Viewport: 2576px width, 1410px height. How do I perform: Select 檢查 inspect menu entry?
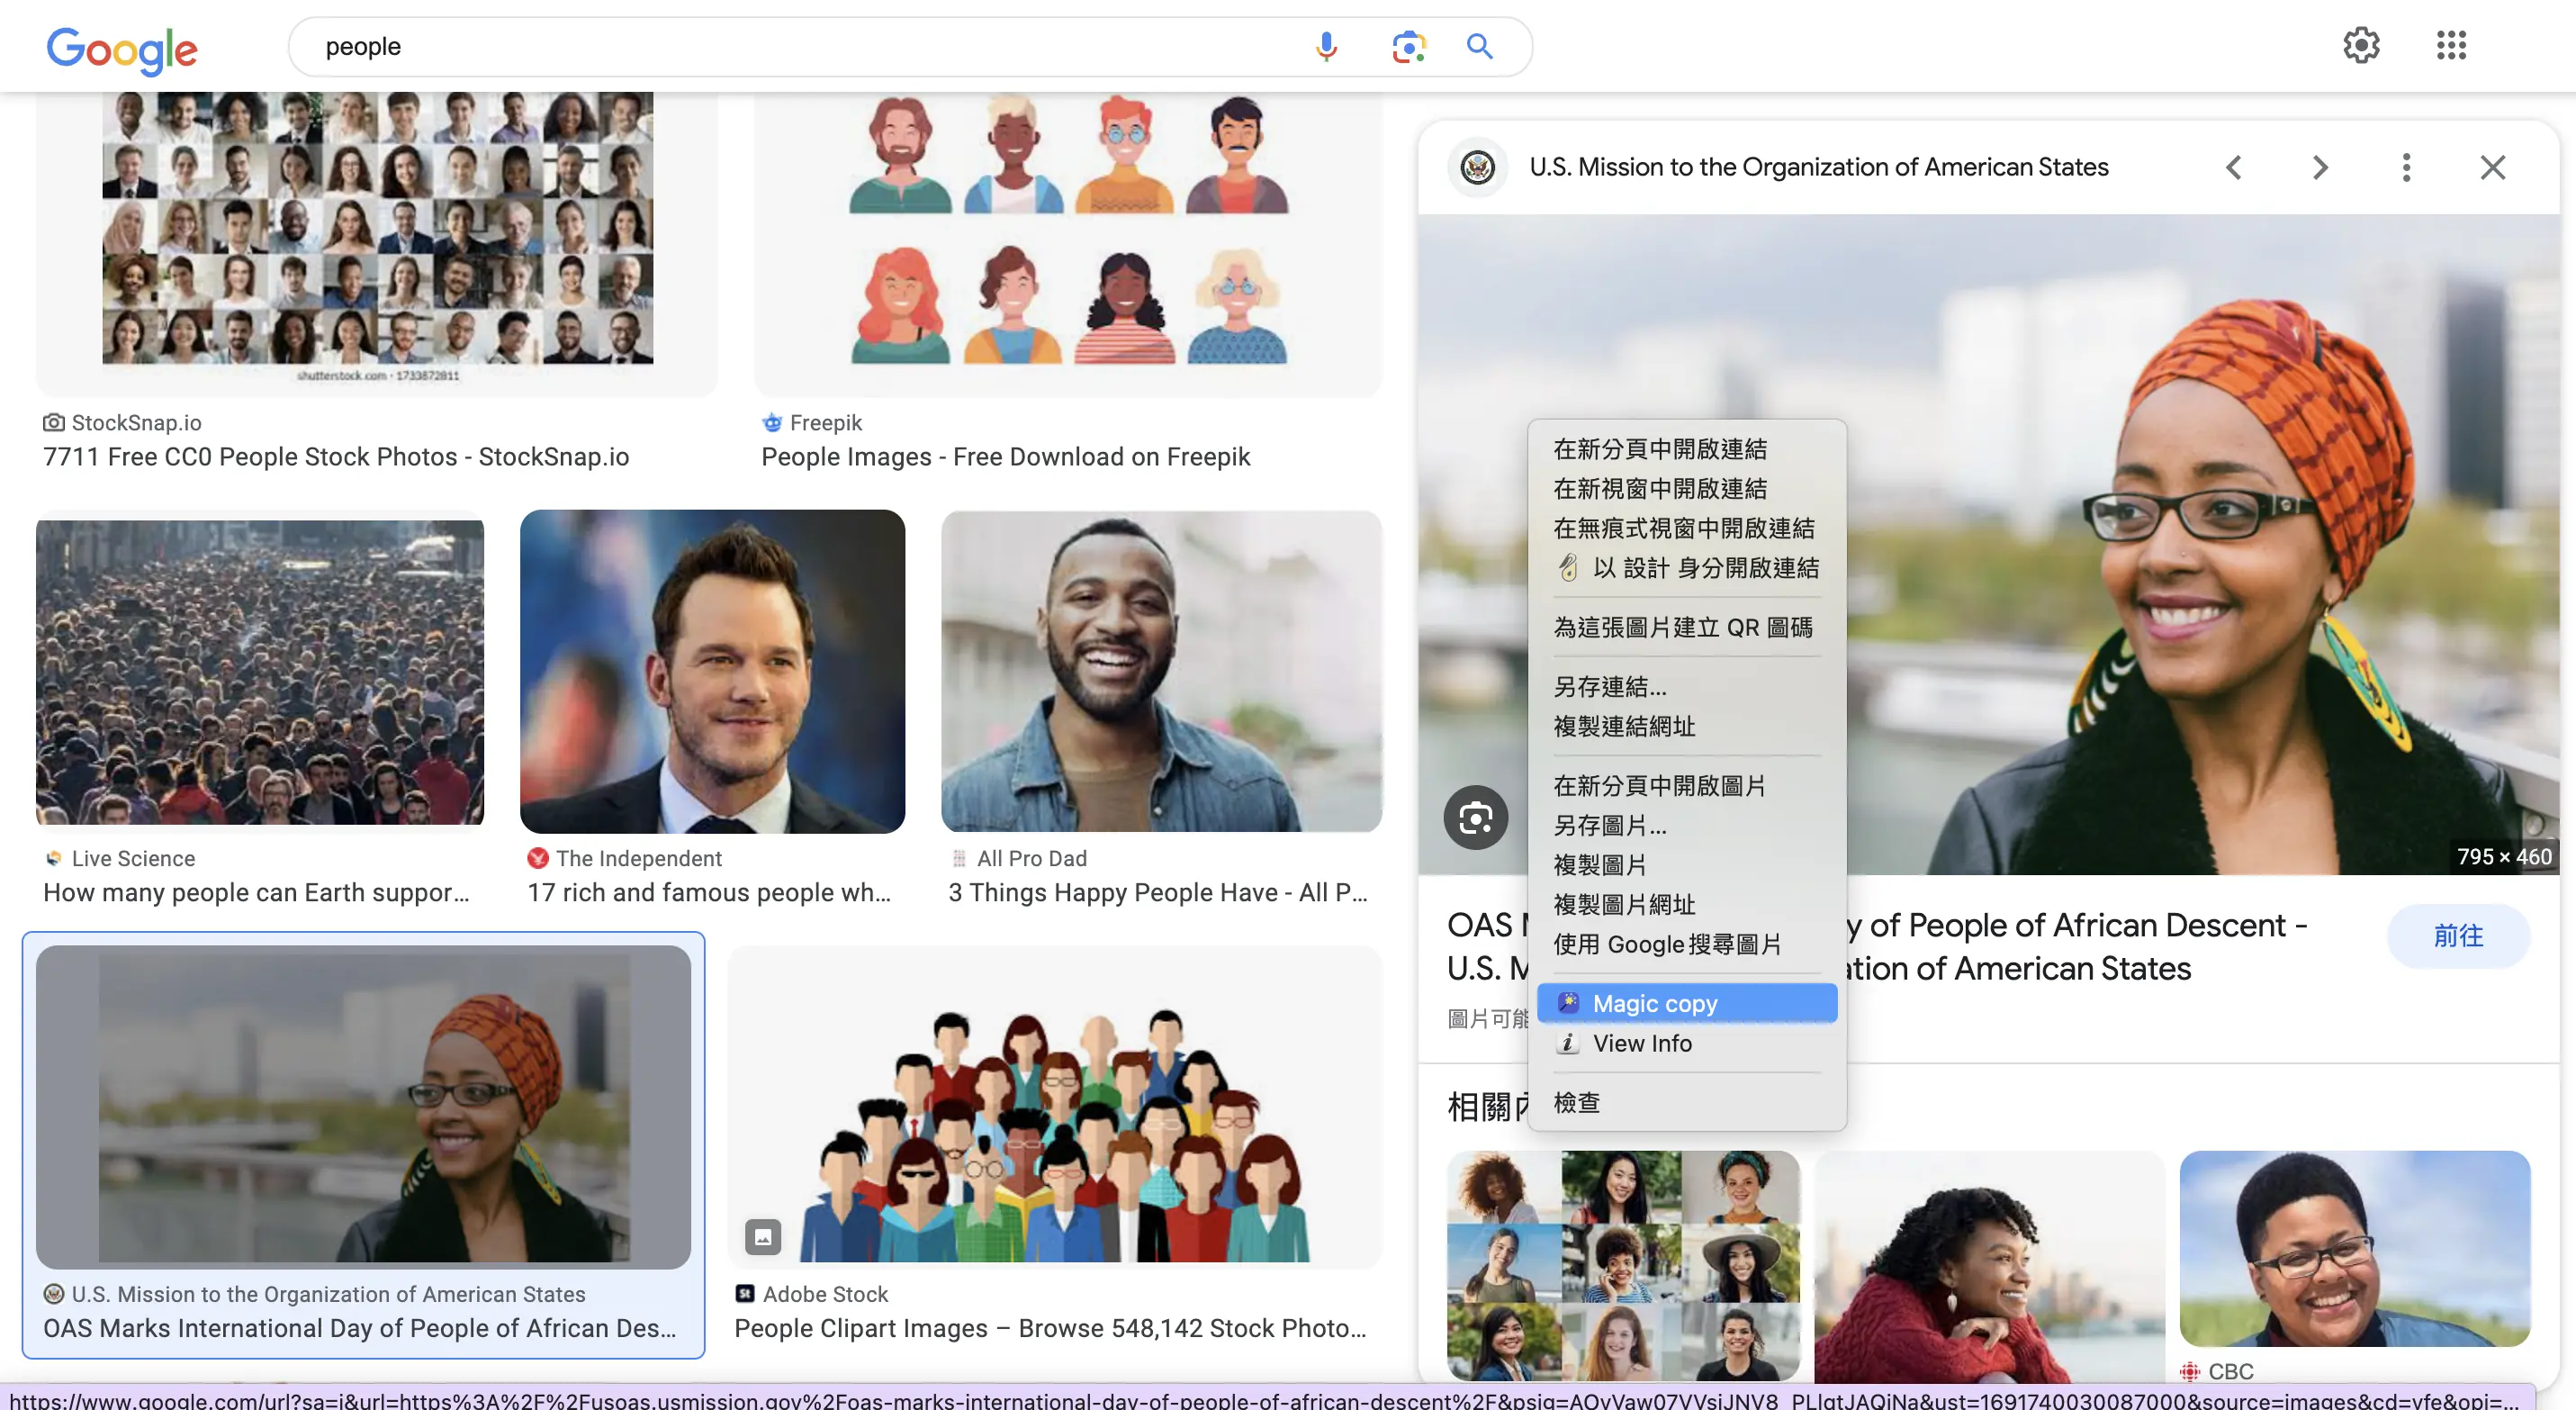[x=1686, y=1102]
